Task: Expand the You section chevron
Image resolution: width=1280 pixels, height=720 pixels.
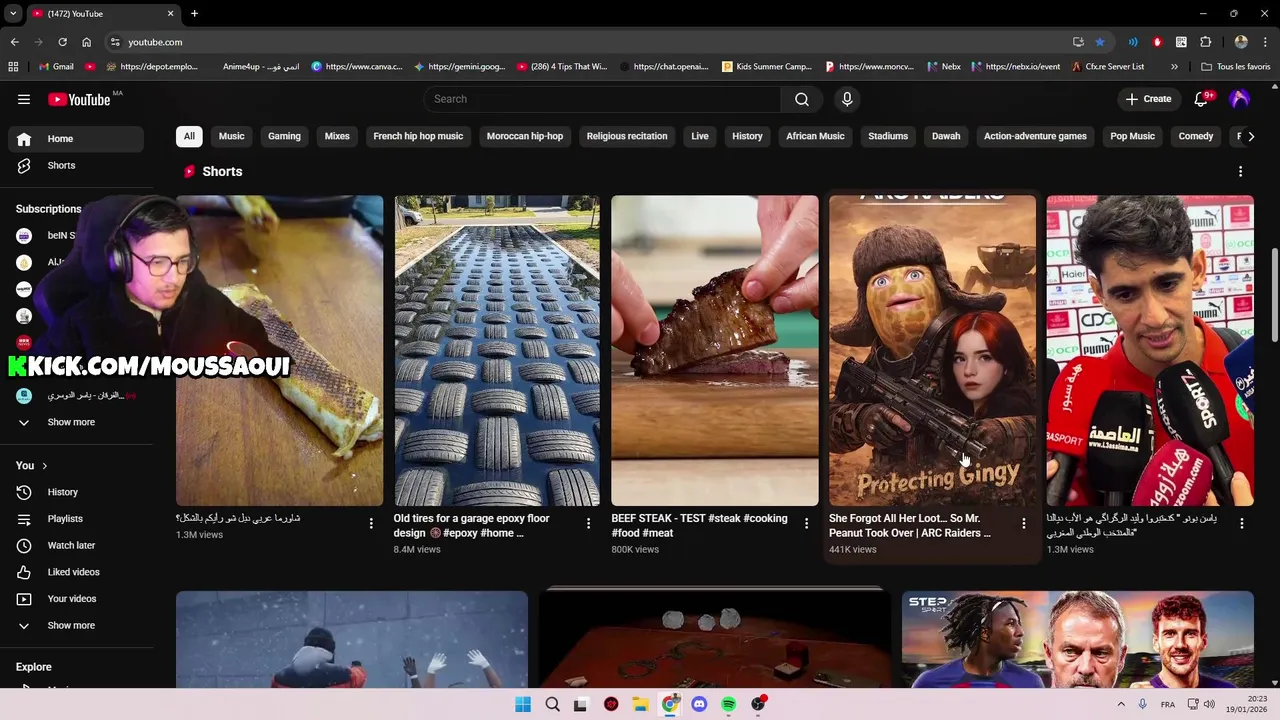Action: (x=45, y=466)
